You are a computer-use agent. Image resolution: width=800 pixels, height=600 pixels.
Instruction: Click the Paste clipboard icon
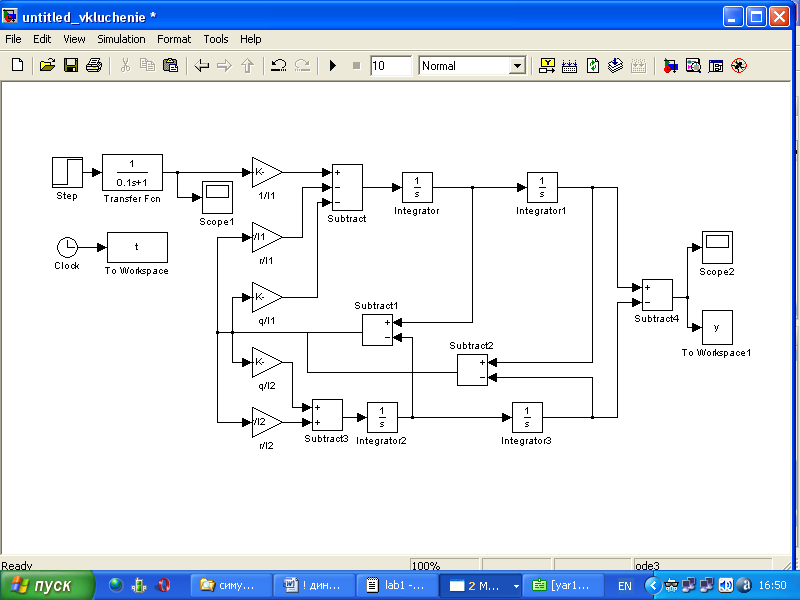[170, 65]
